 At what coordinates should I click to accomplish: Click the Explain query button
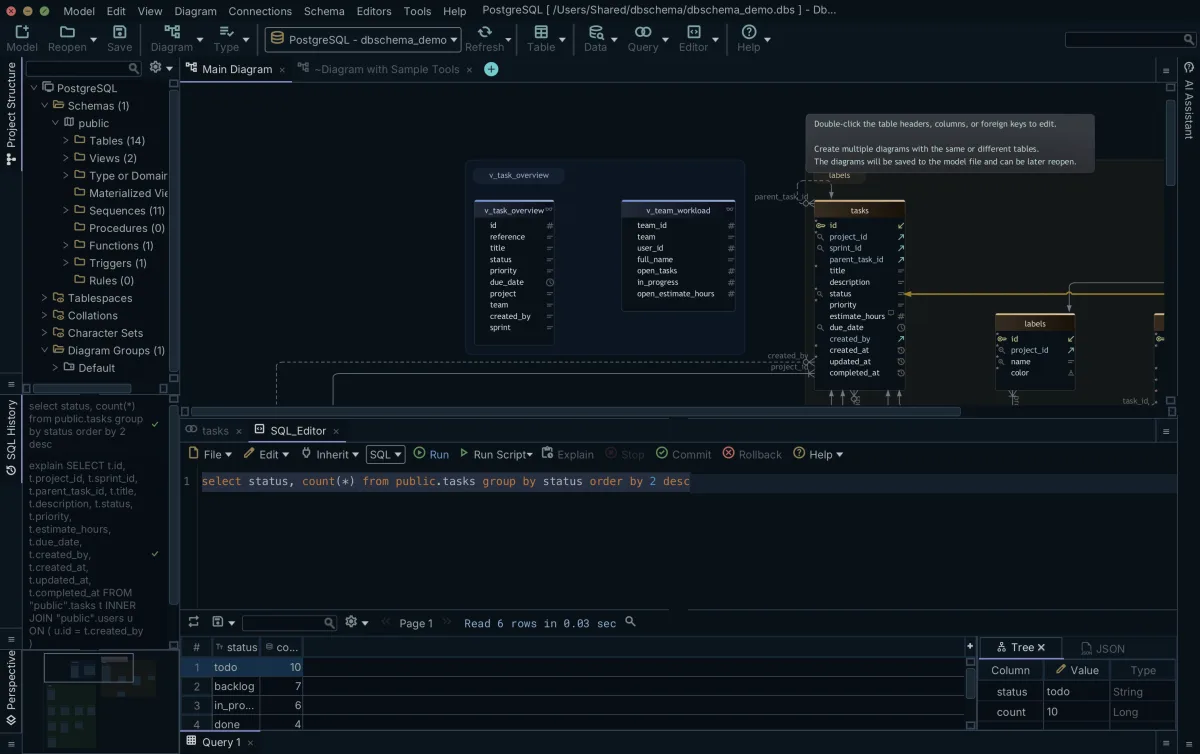point(567,454)
